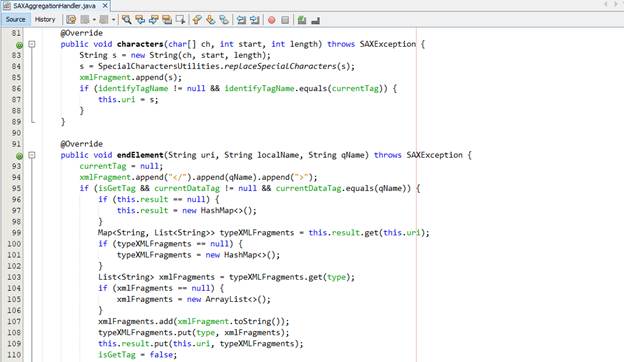The width and height of the screenshot is (624, 362).
Task: Click line number 90 in the gutter
Action: (16, 133)
